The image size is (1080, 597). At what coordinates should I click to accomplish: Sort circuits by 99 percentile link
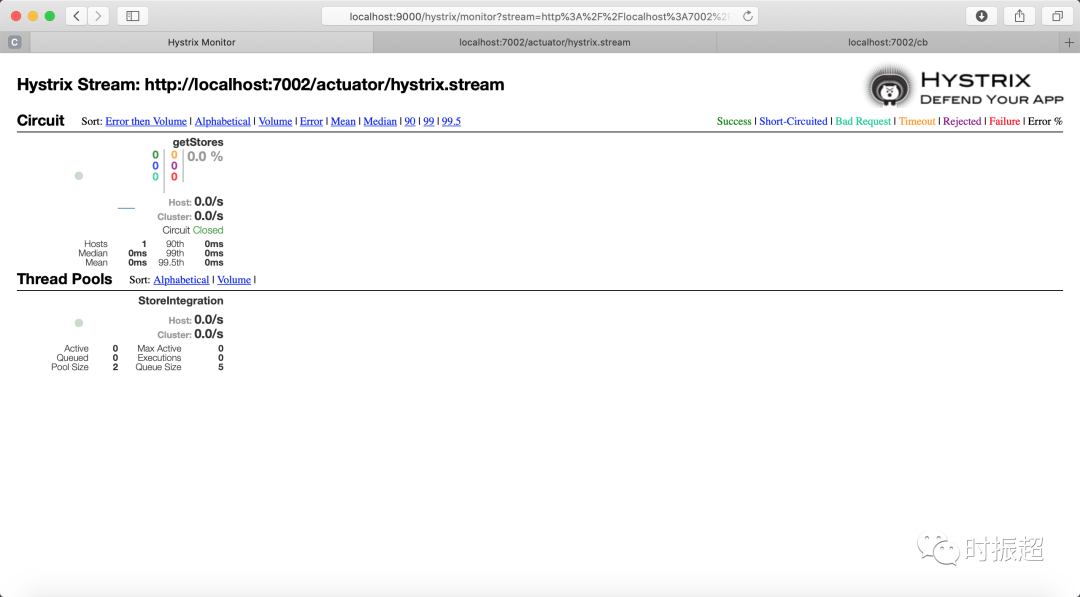click(428, 121)
